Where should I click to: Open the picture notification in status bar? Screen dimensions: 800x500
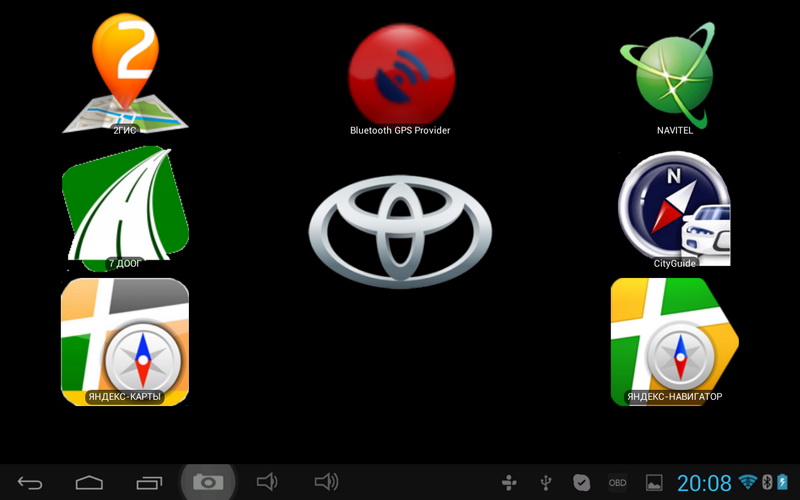[654, 483]
